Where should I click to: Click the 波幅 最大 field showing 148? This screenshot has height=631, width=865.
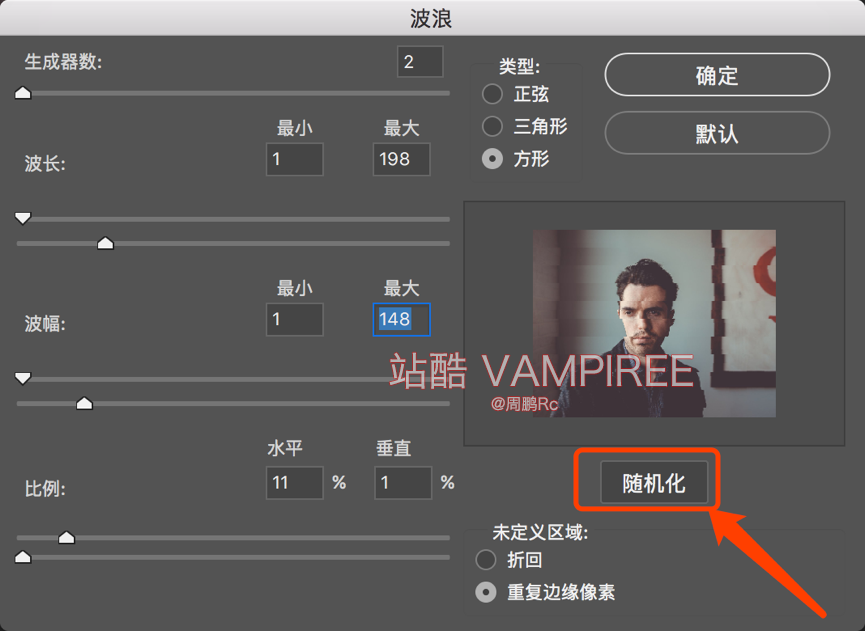402,319
